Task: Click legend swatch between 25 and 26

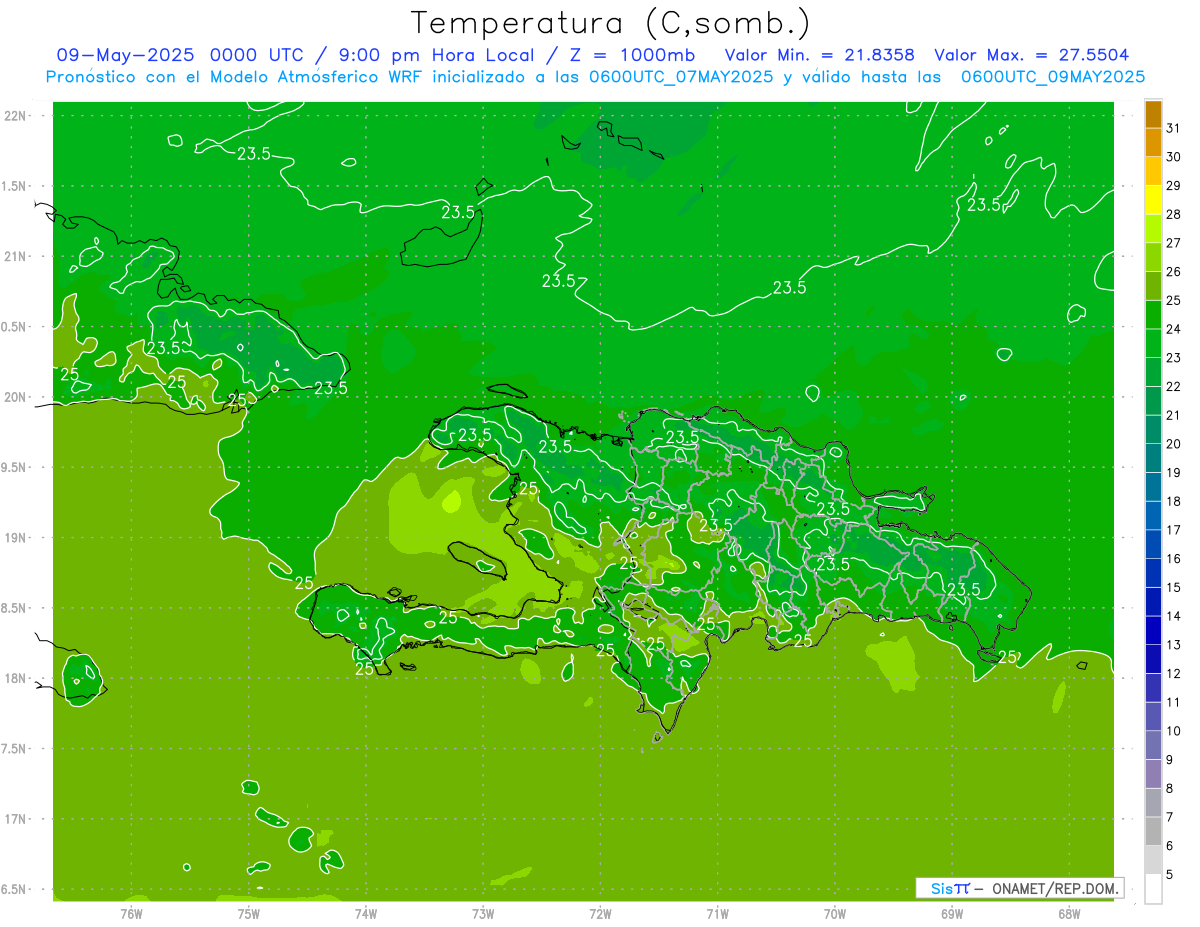Action: click(x=1153, y=285)
